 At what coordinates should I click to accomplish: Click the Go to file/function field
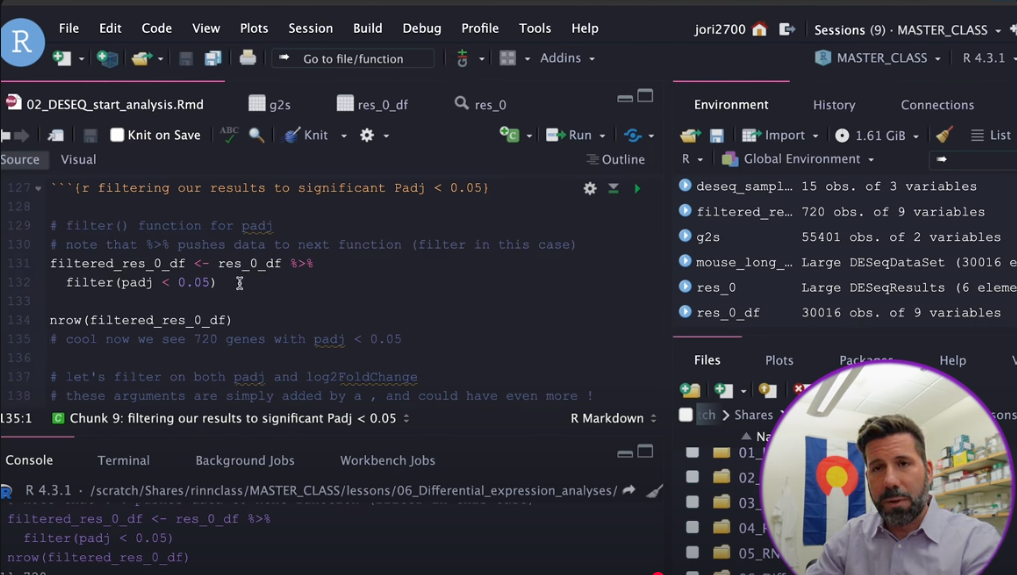(353, 58)
